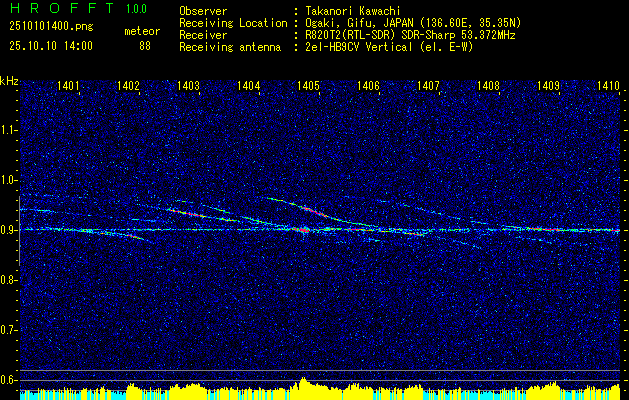Click the 0.9 kHz axis label
629x400 pixels.
[x=7, y=230]
